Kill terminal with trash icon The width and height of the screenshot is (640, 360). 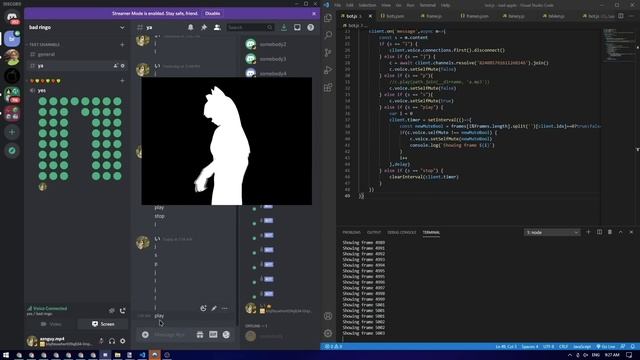610,232
